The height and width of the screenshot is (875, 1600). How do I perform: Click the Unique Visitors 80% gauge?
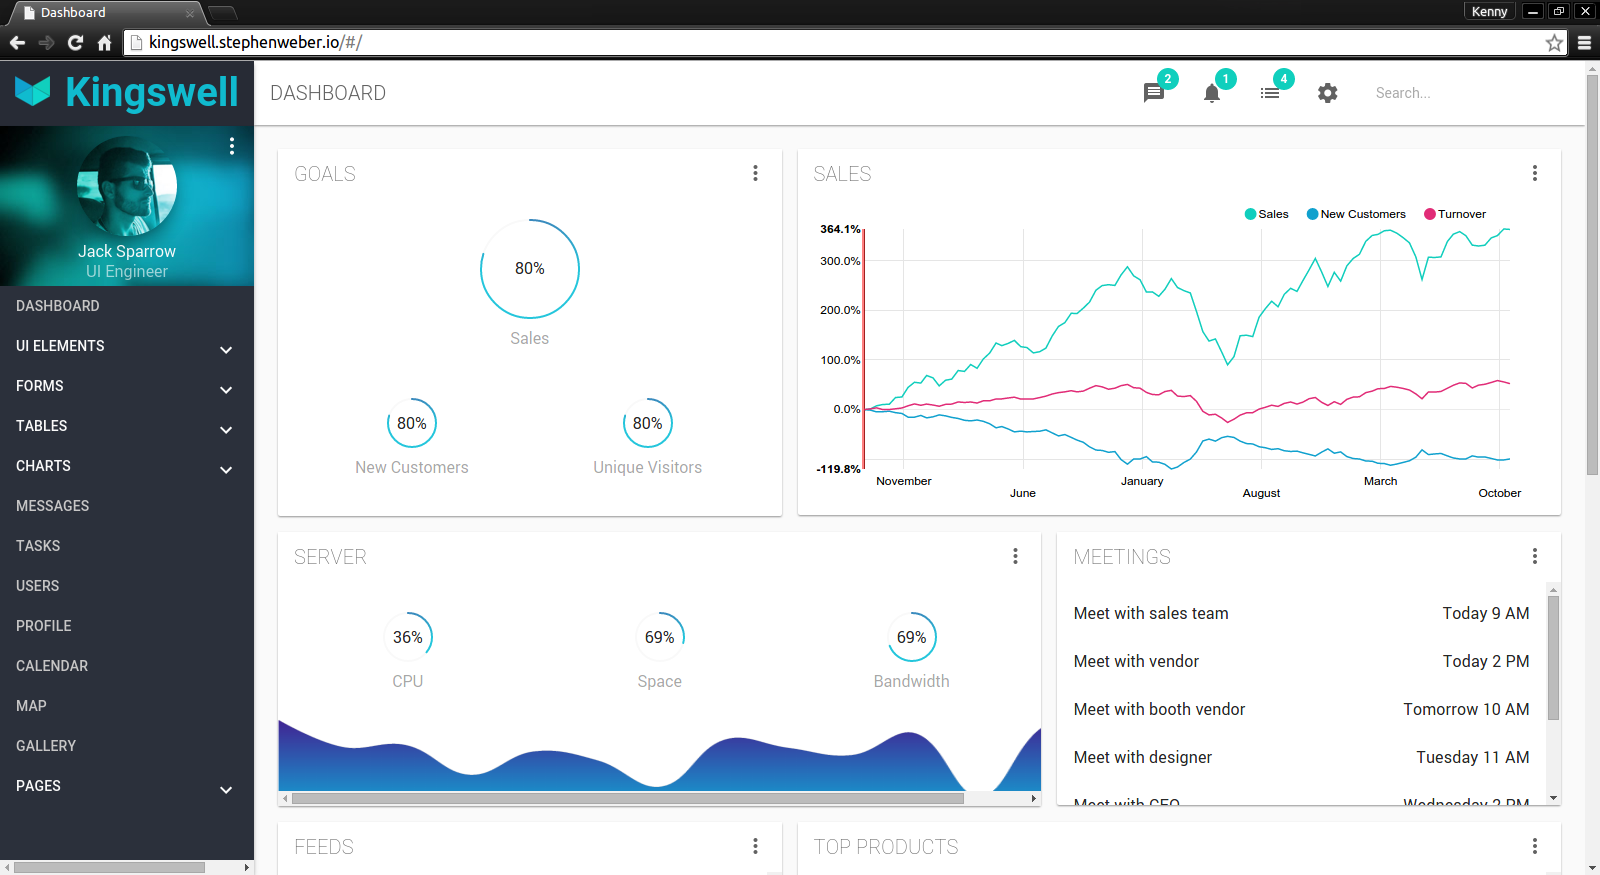point(648,423)
